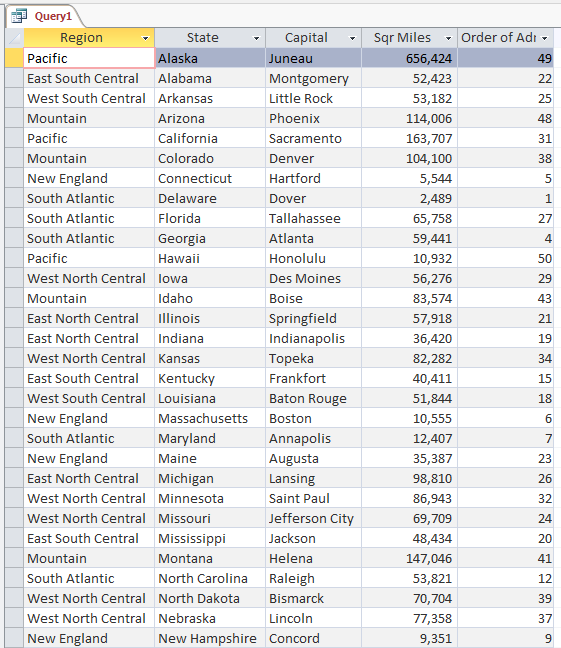The height and width of the screenshot is (648, 561).
Task: Click the Hawaii state cell
Action: [x=210, y=258]
